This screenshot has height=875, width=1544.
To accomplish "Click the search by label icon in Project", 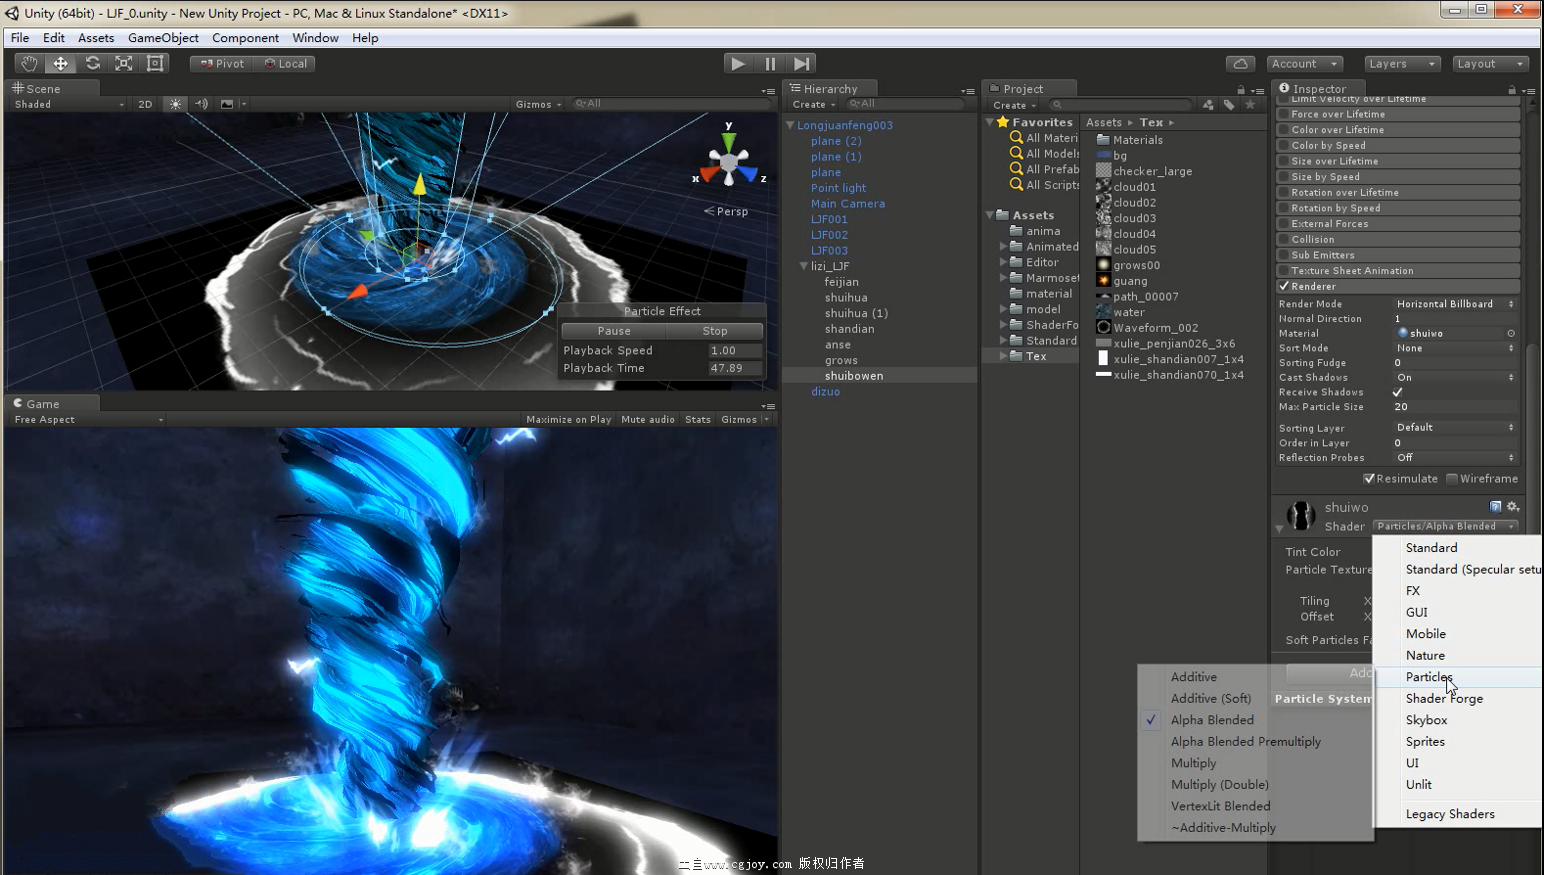I will pos(1229,104).
